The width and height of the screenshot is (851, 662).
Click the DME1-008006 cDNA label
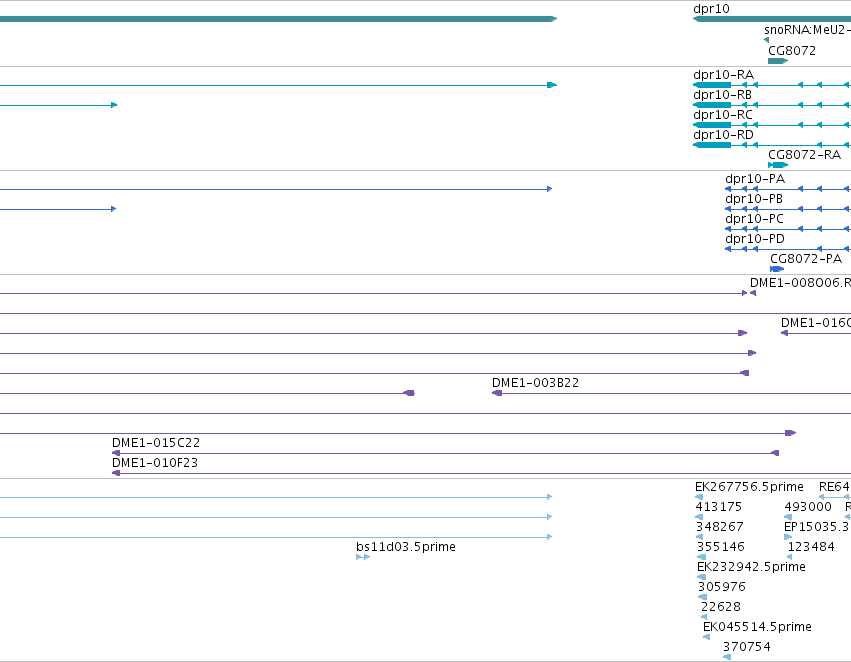click(x=800, y=283)
